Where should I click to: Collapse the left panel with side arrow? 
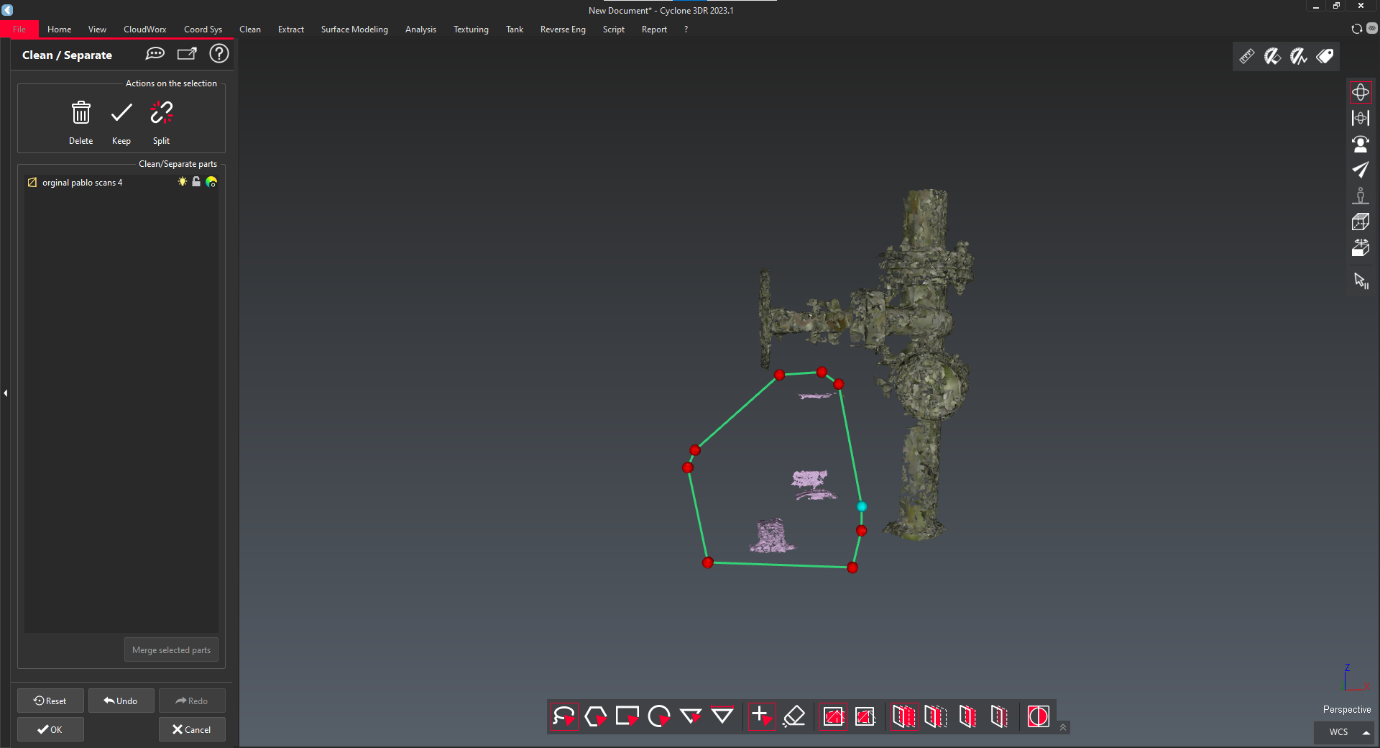(5, 393)
